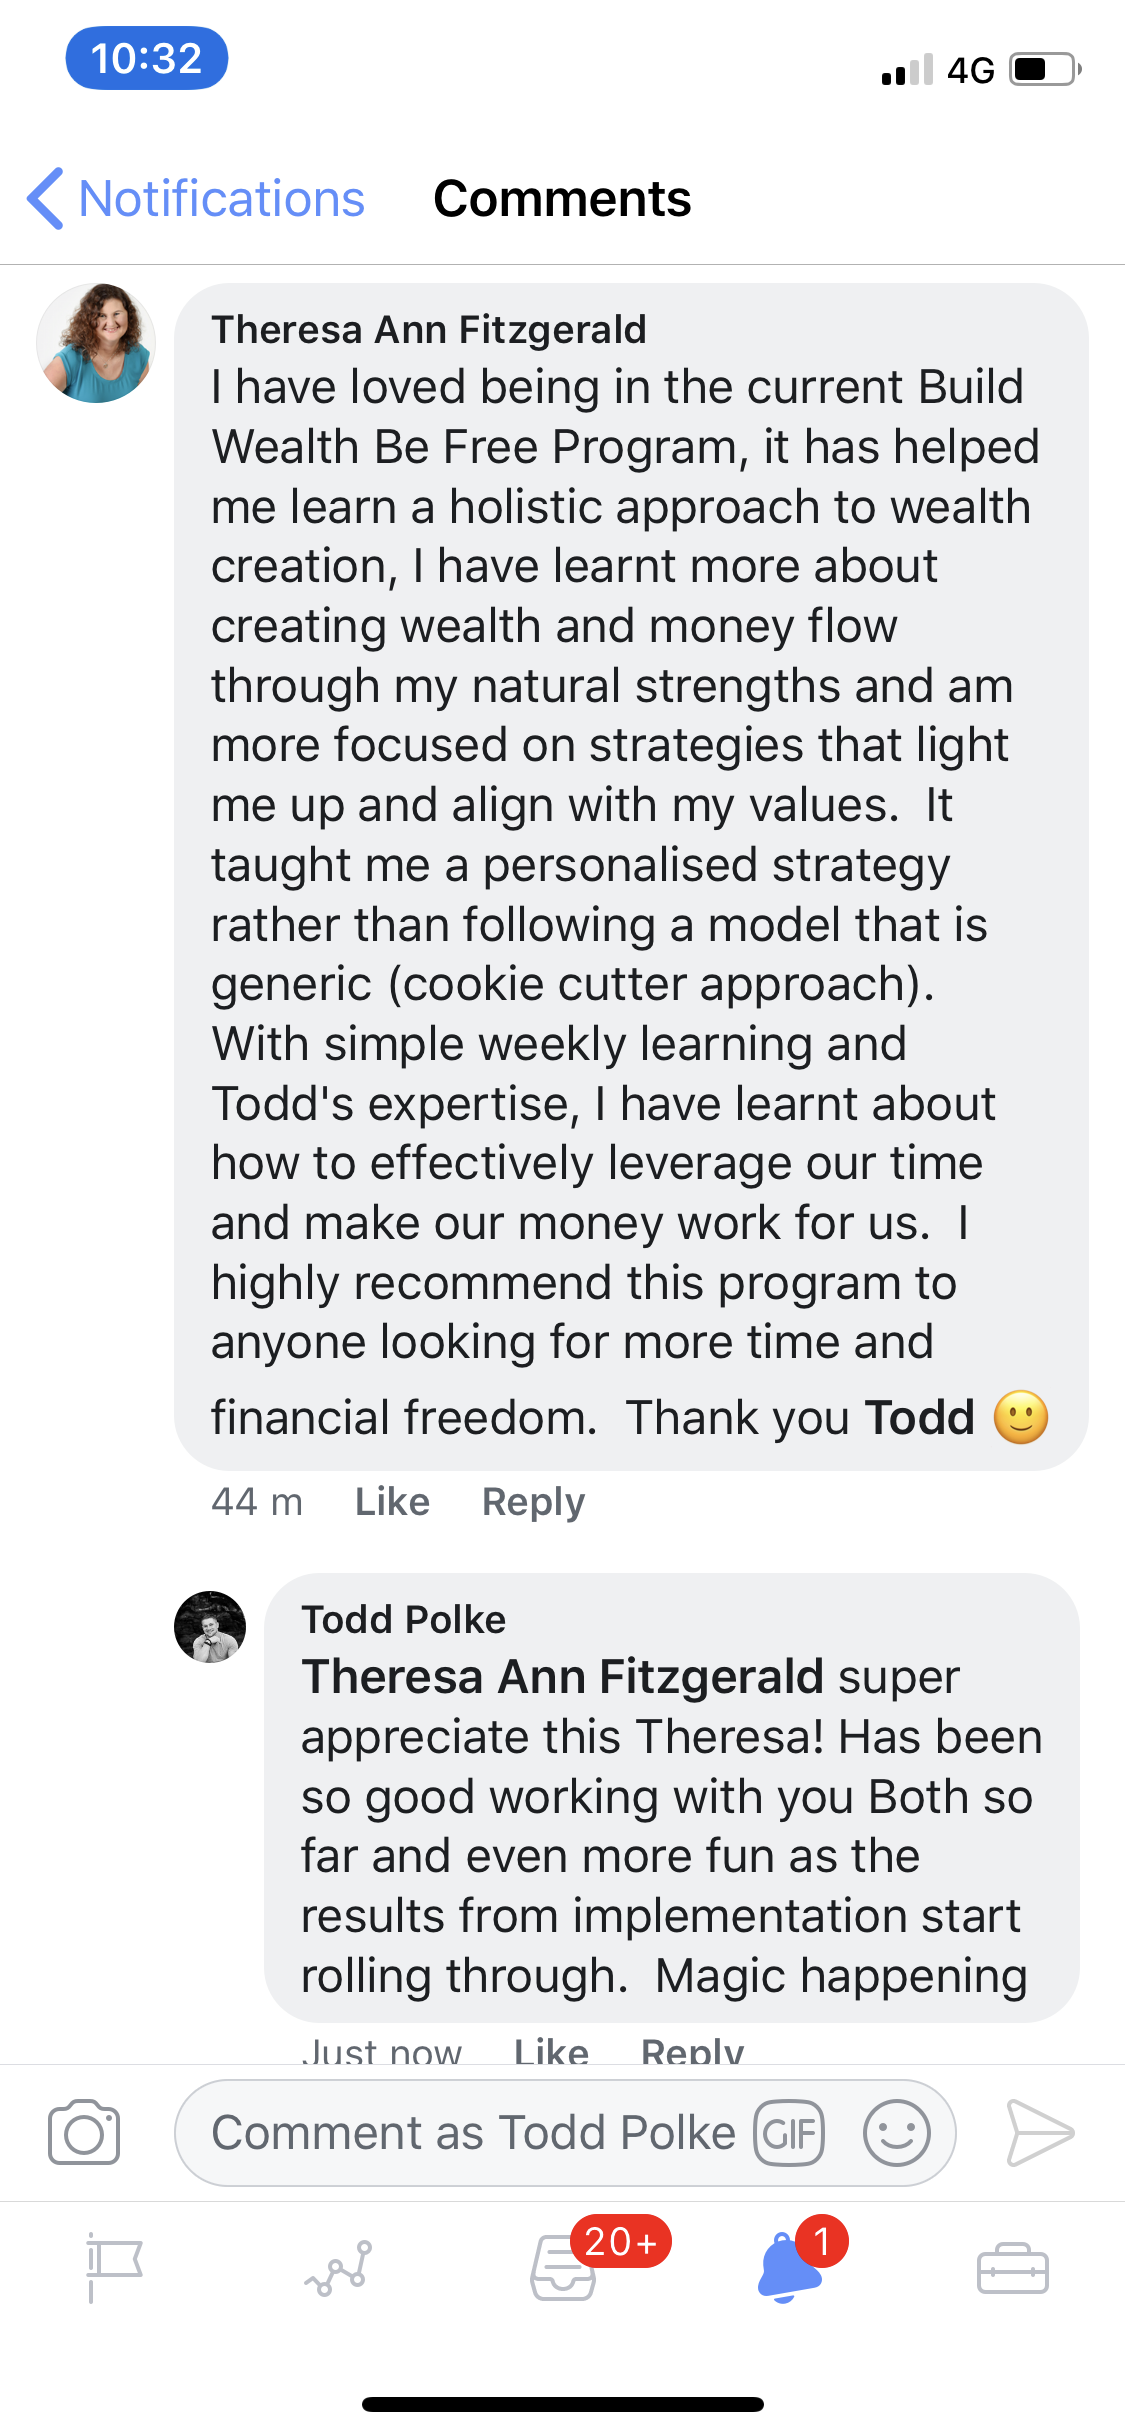Reply to Theresa Ann Fitzgerald's comment
Screen dimensions: 1125x2436
pyautogui.click(x=533, y=1502)
